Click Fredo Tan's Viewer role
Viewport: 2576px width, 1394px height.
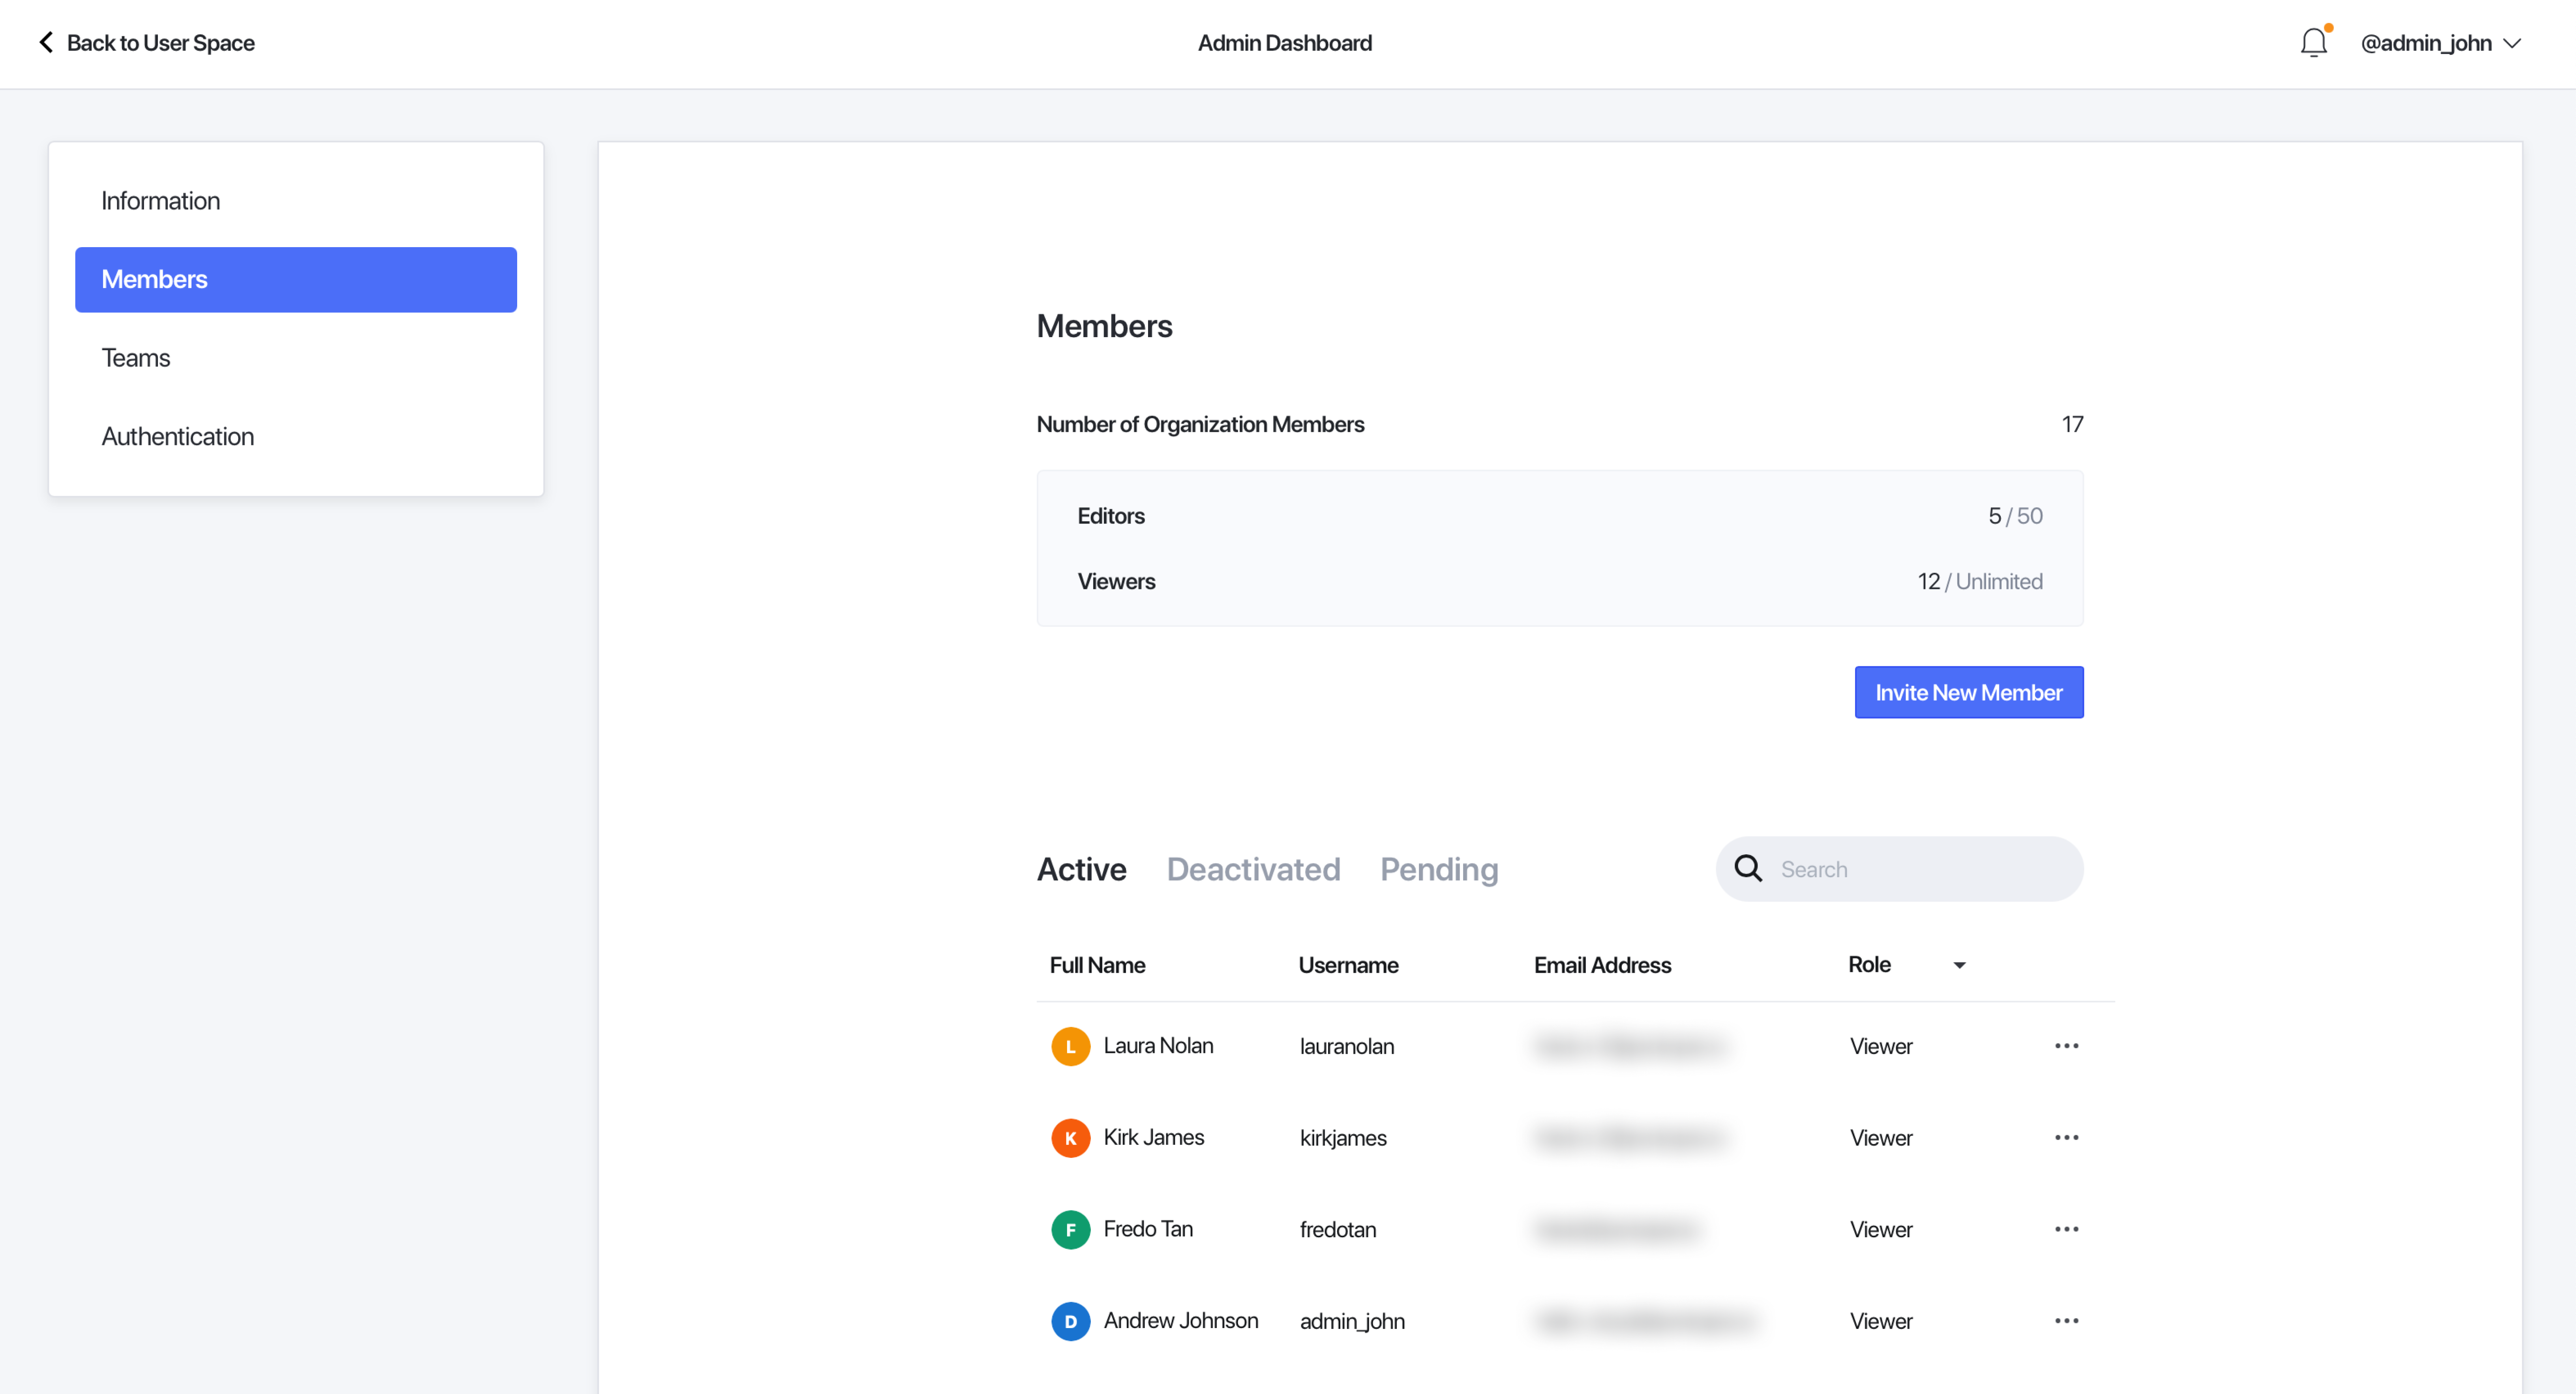point(1881,1230)
